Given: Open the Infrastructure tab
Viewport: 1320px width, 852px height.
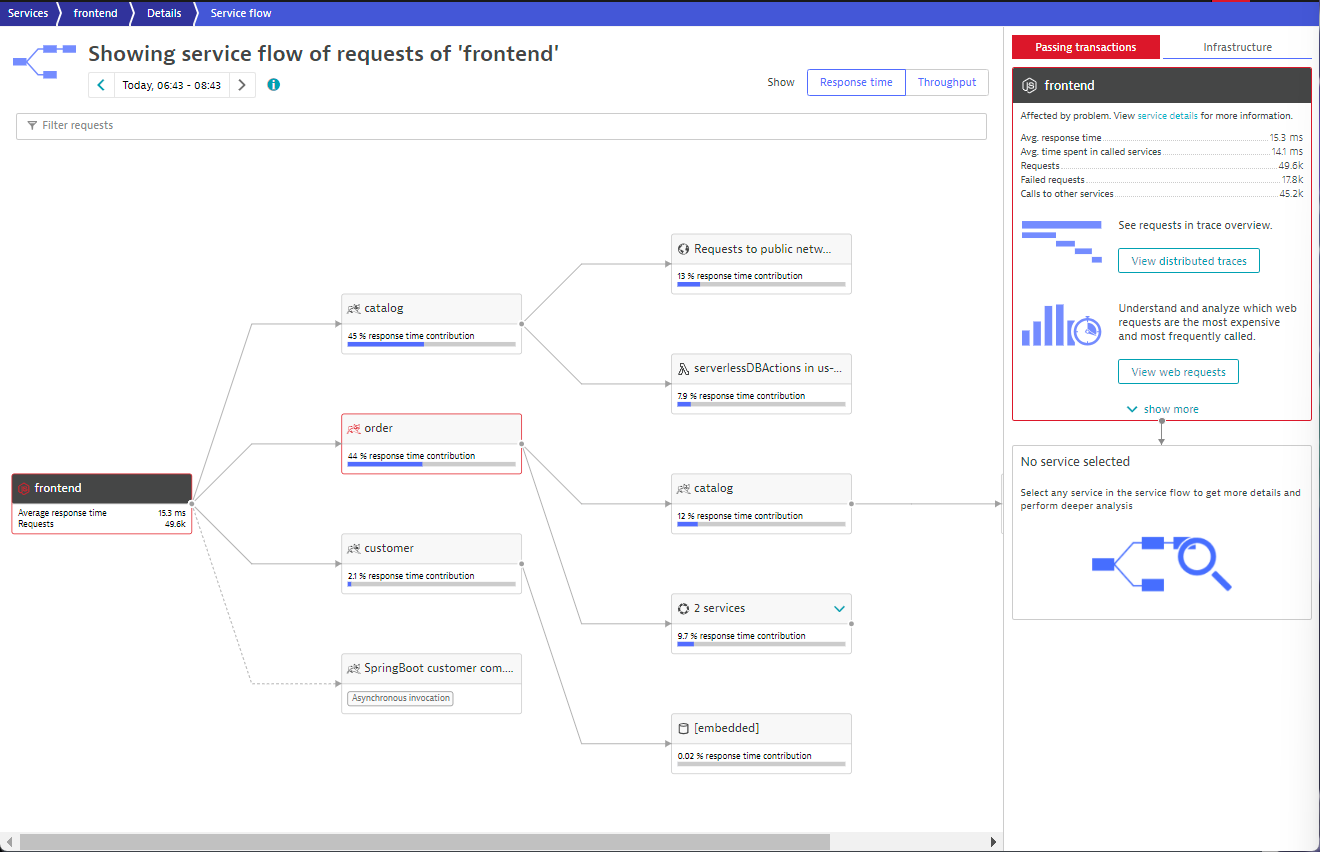Looking at the screenshot, I should pyautogui.click(x=1237, y=47).
